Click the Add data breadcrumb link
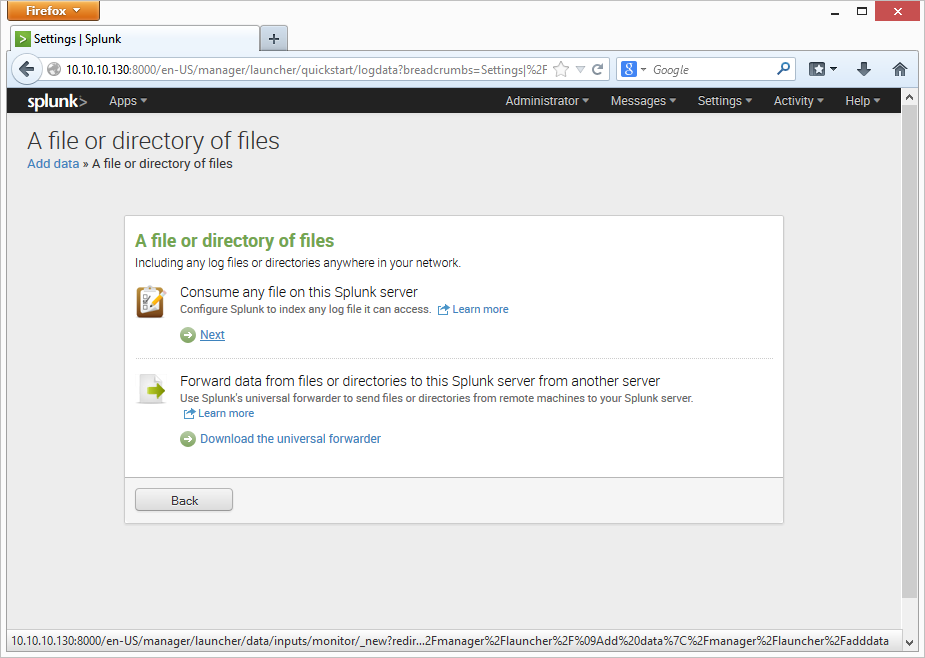Screen dimensions: 925x658 [x=53, y=163]
